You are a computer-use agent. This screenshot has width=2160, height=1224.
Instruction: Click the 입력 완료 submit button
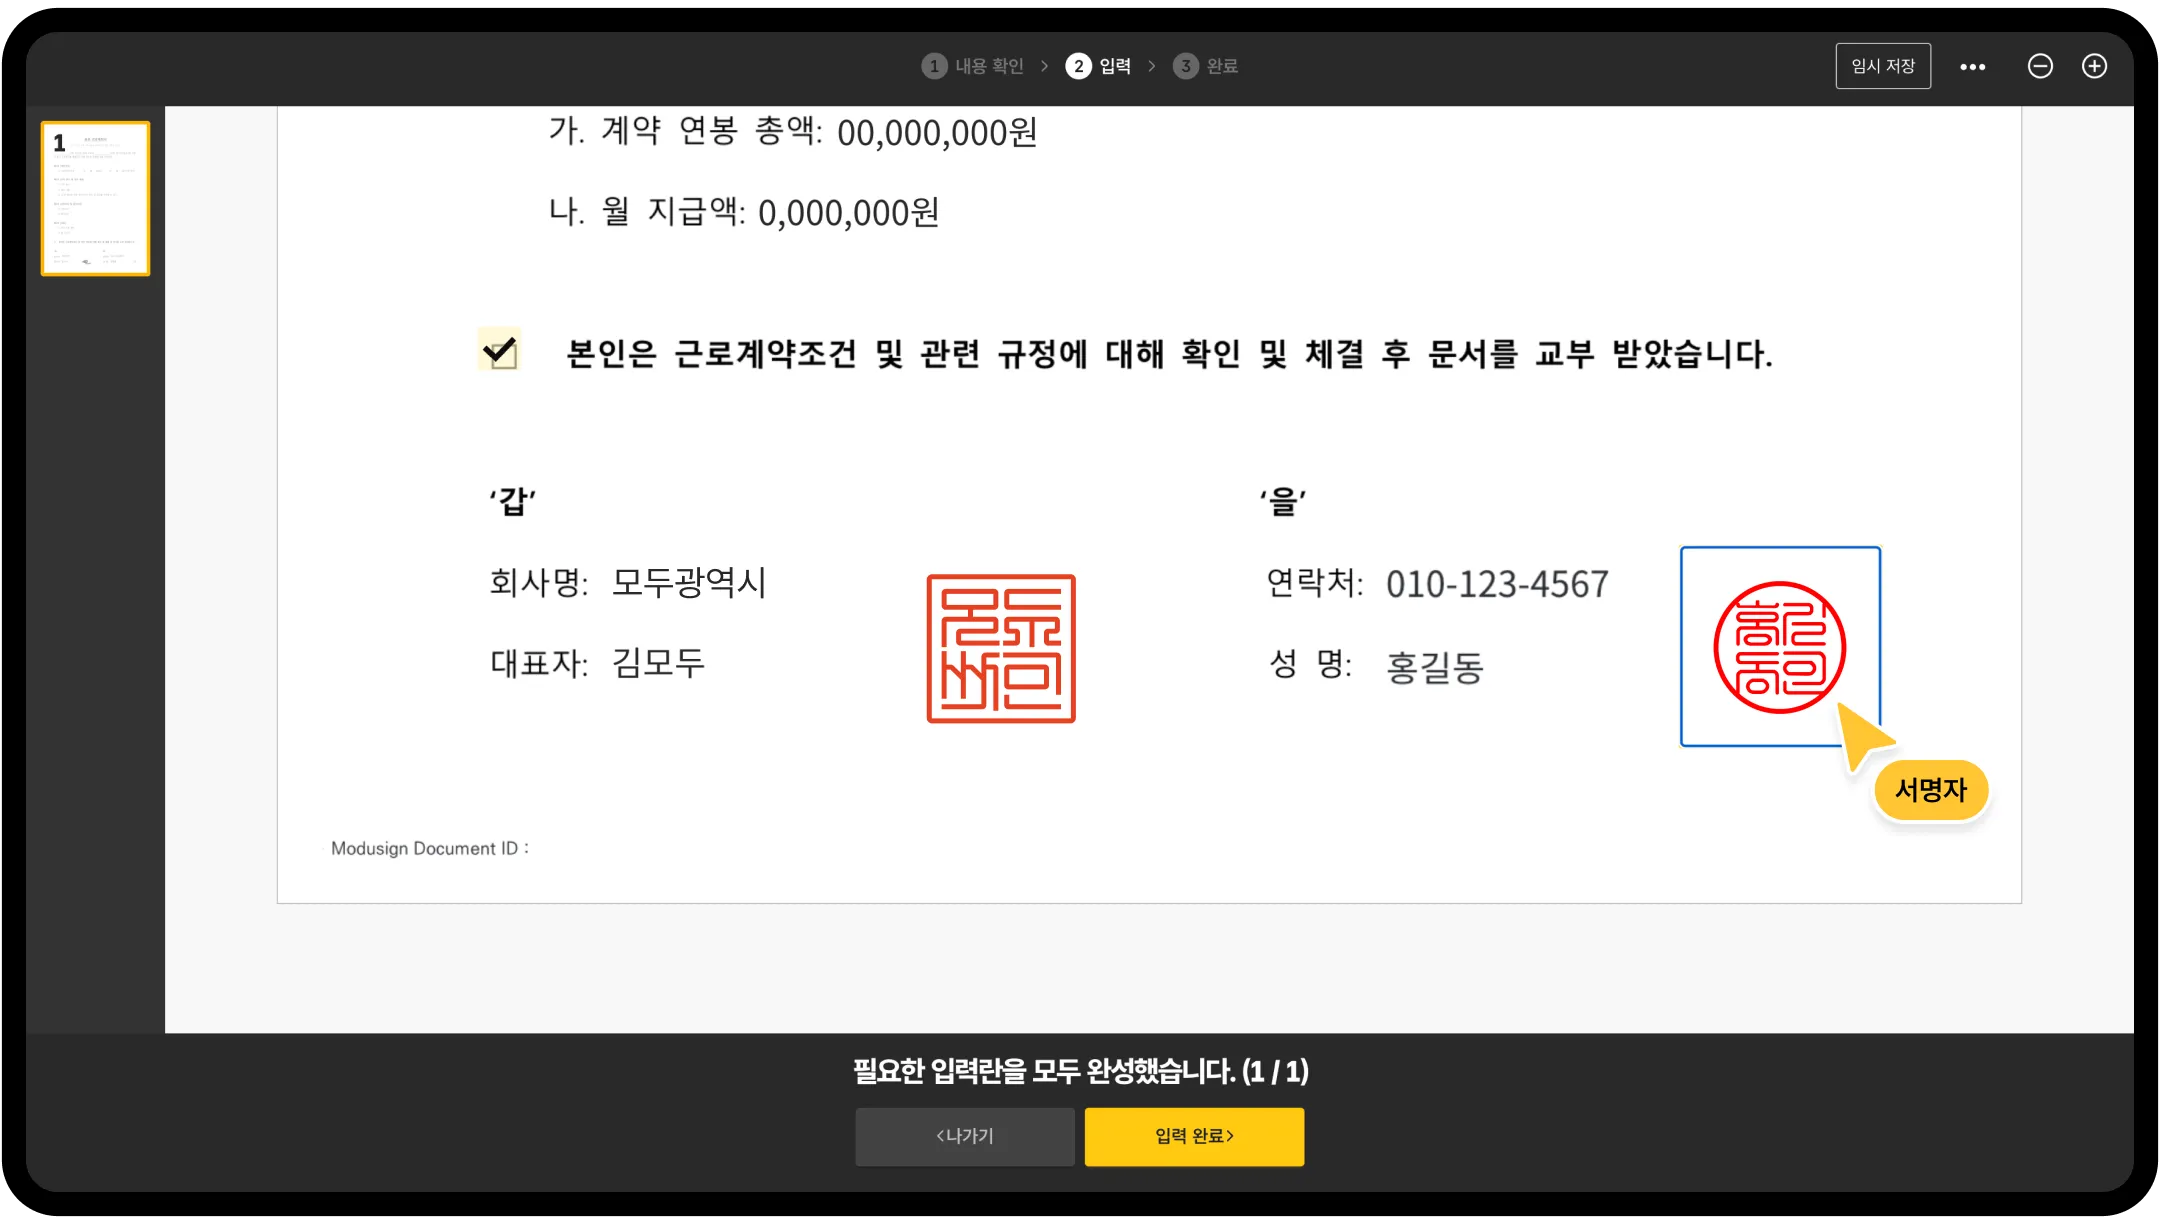click(x=1195, y=1136)
